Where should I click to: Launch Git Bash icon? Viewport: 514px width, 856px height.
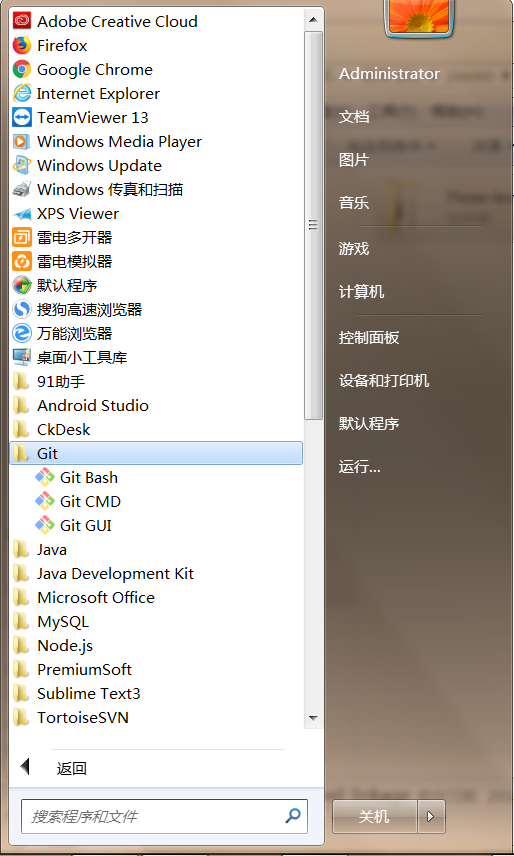(x=45, y=478)
